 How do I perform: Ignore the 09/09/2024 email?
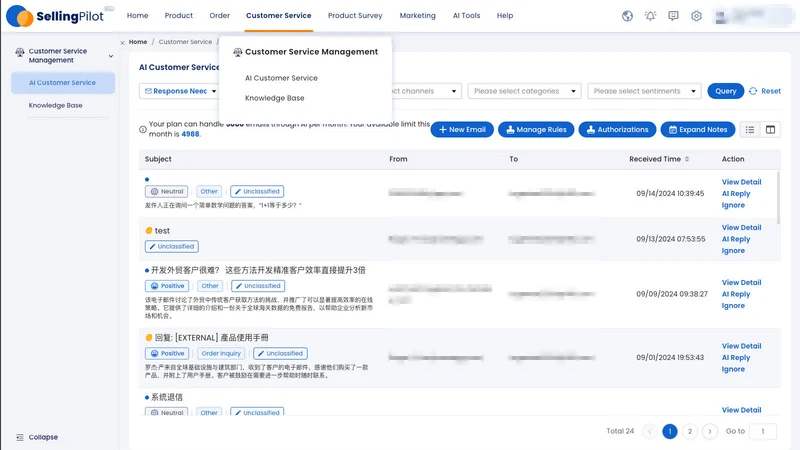(x=733, y=306)
